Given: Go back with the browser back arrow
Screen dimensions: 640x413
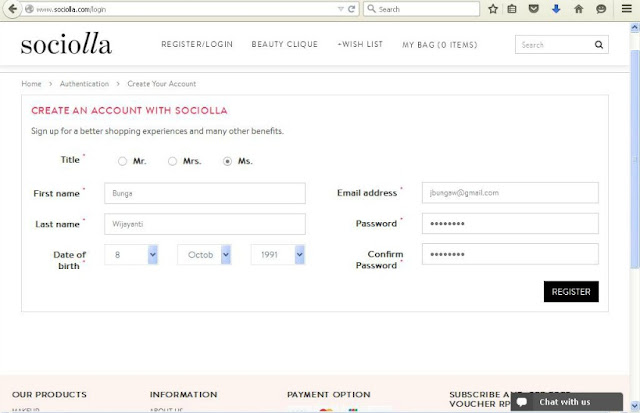Looking at the screenshot, I should pyautogui.click(x=13, y=9).
